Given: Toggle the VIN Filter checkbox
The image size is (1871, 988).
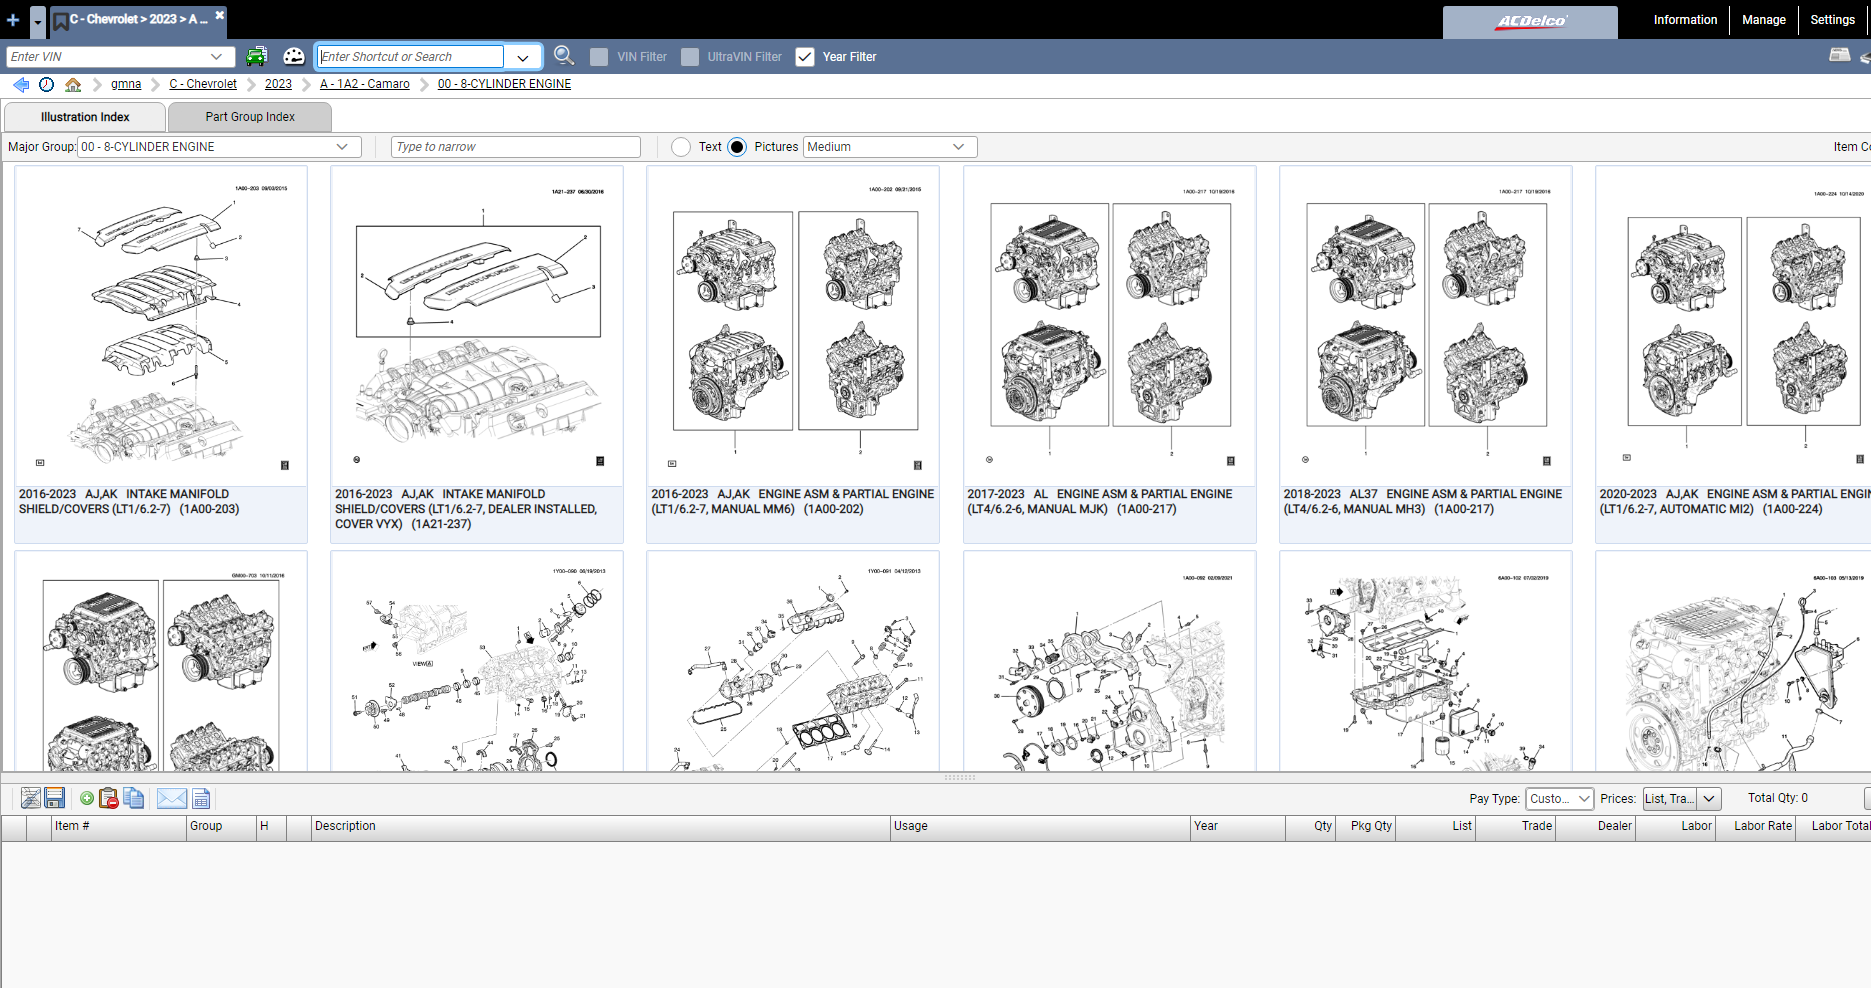Looking at the screenshot, I should pyautogui.click(x=599, y=57).
